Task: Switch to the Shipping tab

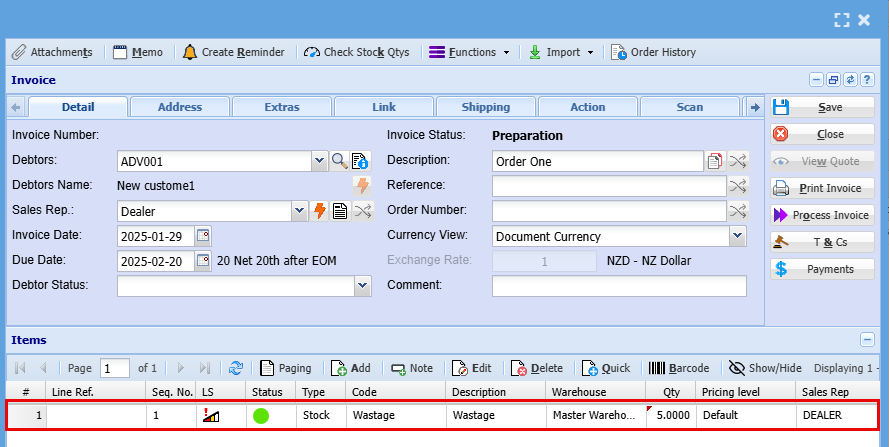Action: click(486, 107)
